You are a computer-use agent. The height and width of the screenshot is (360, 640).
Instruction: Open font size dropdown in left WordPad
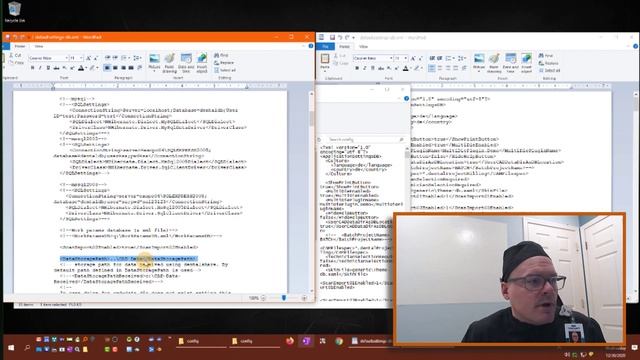click(x=81, y=58)
